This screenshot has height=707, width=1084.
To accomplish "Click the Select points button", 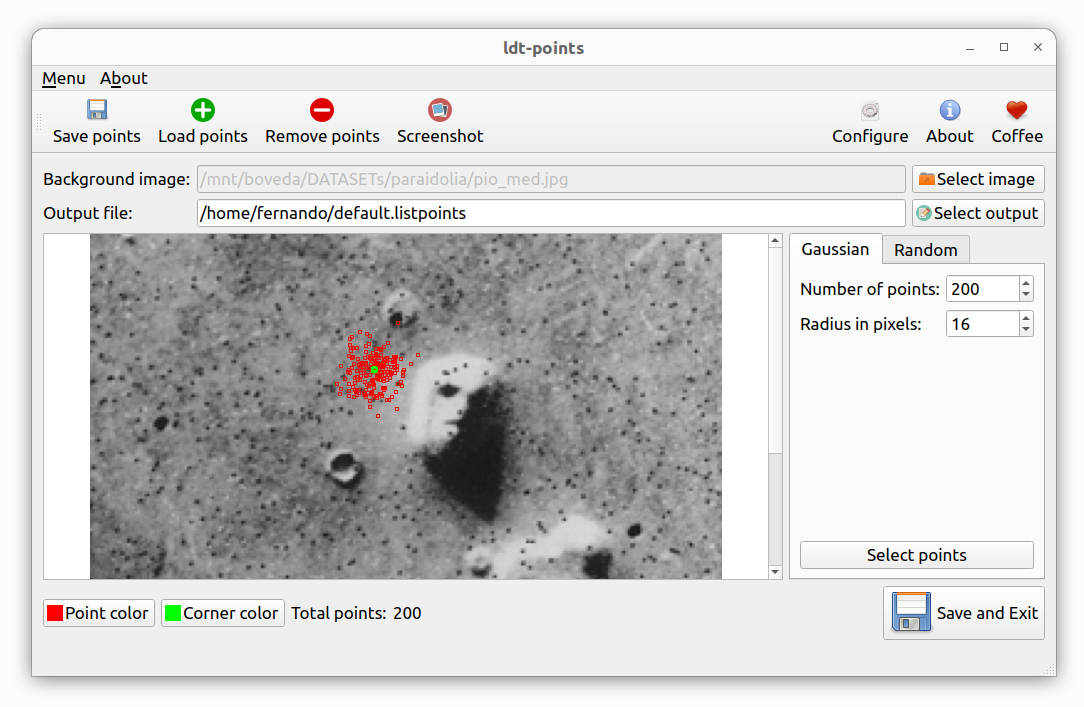I will pos(916,555).
